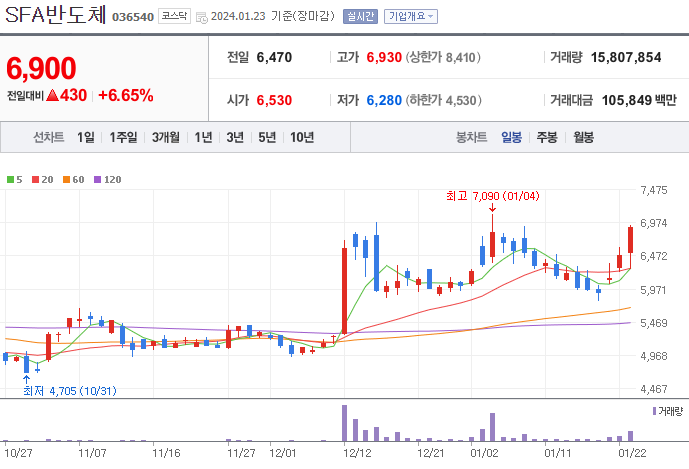Viewport: 689px width, 469px height.
Task: Click the red up-triangle change icon
Action: 52,95
